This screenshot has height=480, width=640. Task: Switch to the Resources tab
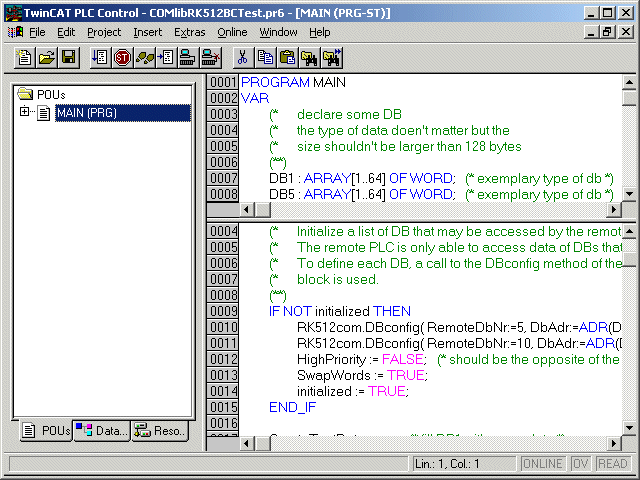pos(160,431)
